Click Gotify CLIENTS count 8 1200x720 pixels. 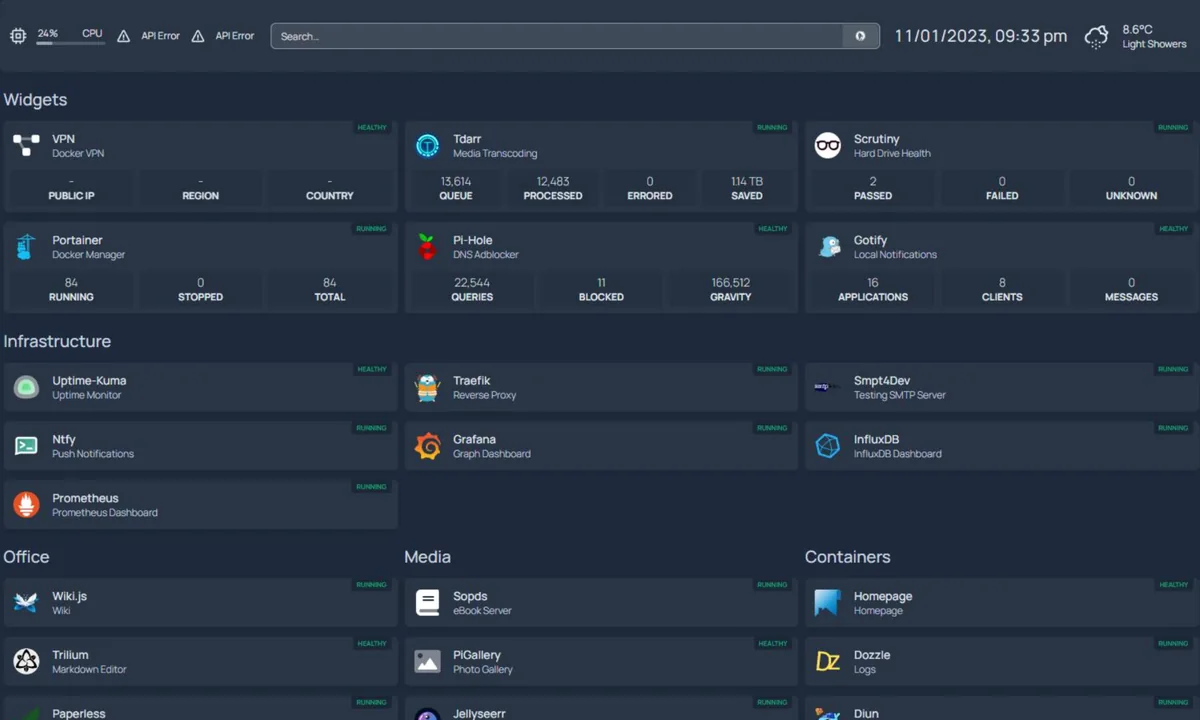click(1002, 283)
